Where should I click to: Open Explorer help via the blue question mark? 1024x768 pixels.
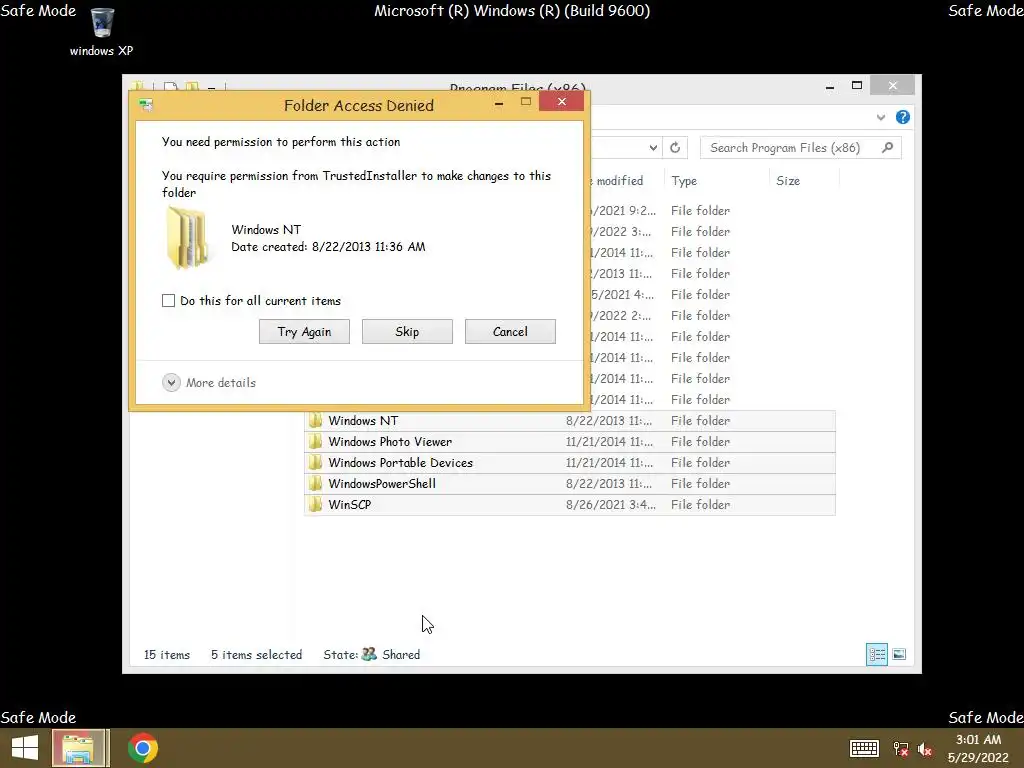coord(903,117)
